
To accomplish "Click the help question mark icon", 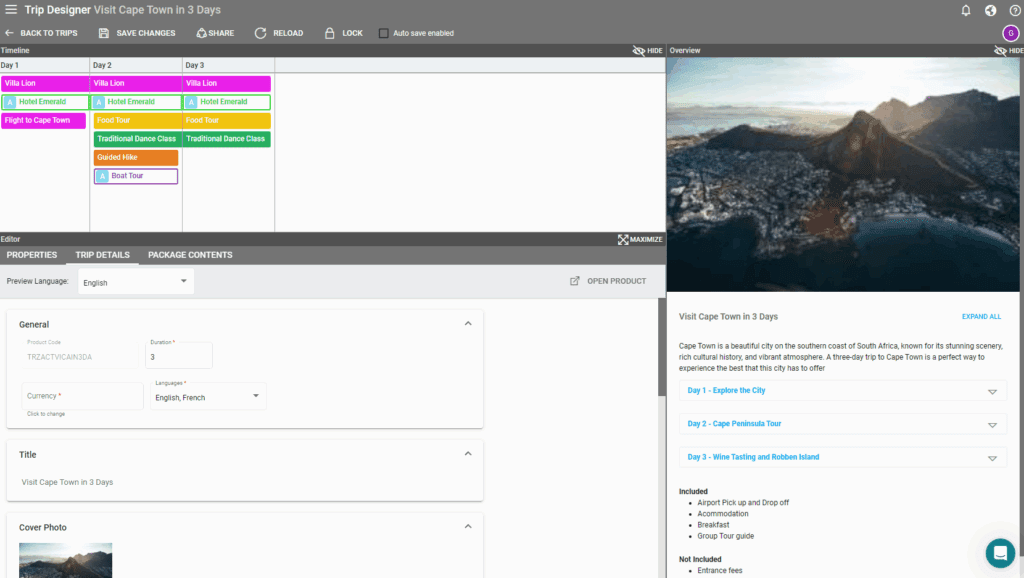I will coord(1014,11).
